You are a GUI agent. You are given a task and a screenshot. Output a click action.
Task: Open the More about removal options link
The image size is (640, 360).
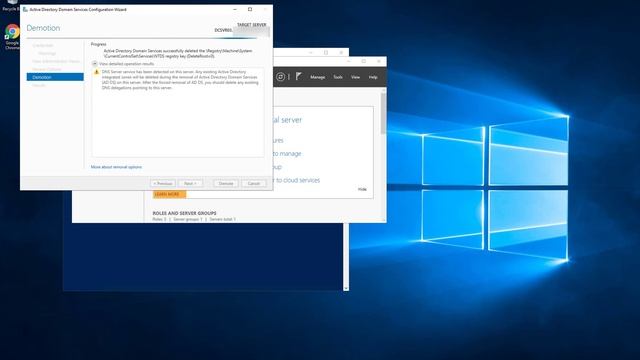[x=116, y=167]
